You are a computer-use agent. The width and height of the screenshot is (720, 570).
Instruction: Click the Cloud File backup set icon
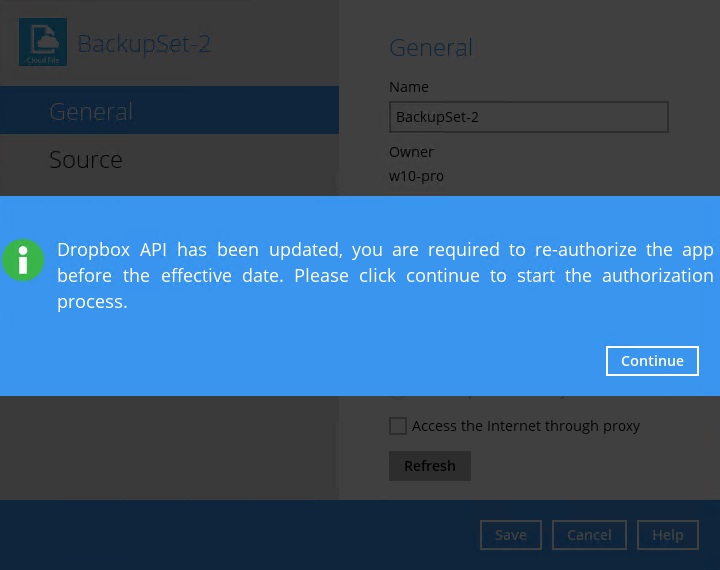click(43, 42)
